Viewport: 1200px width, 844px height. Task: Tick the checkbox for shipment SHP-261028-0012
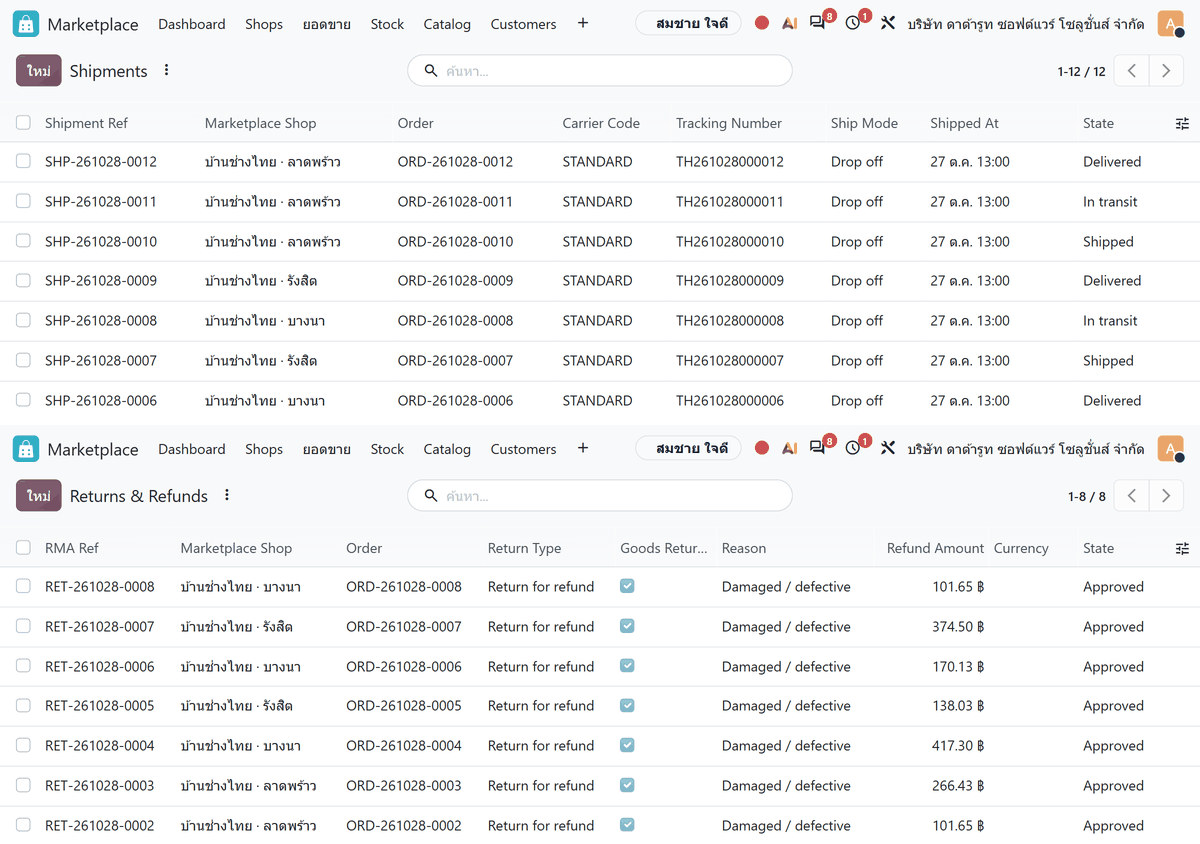(x=23, y=161)
